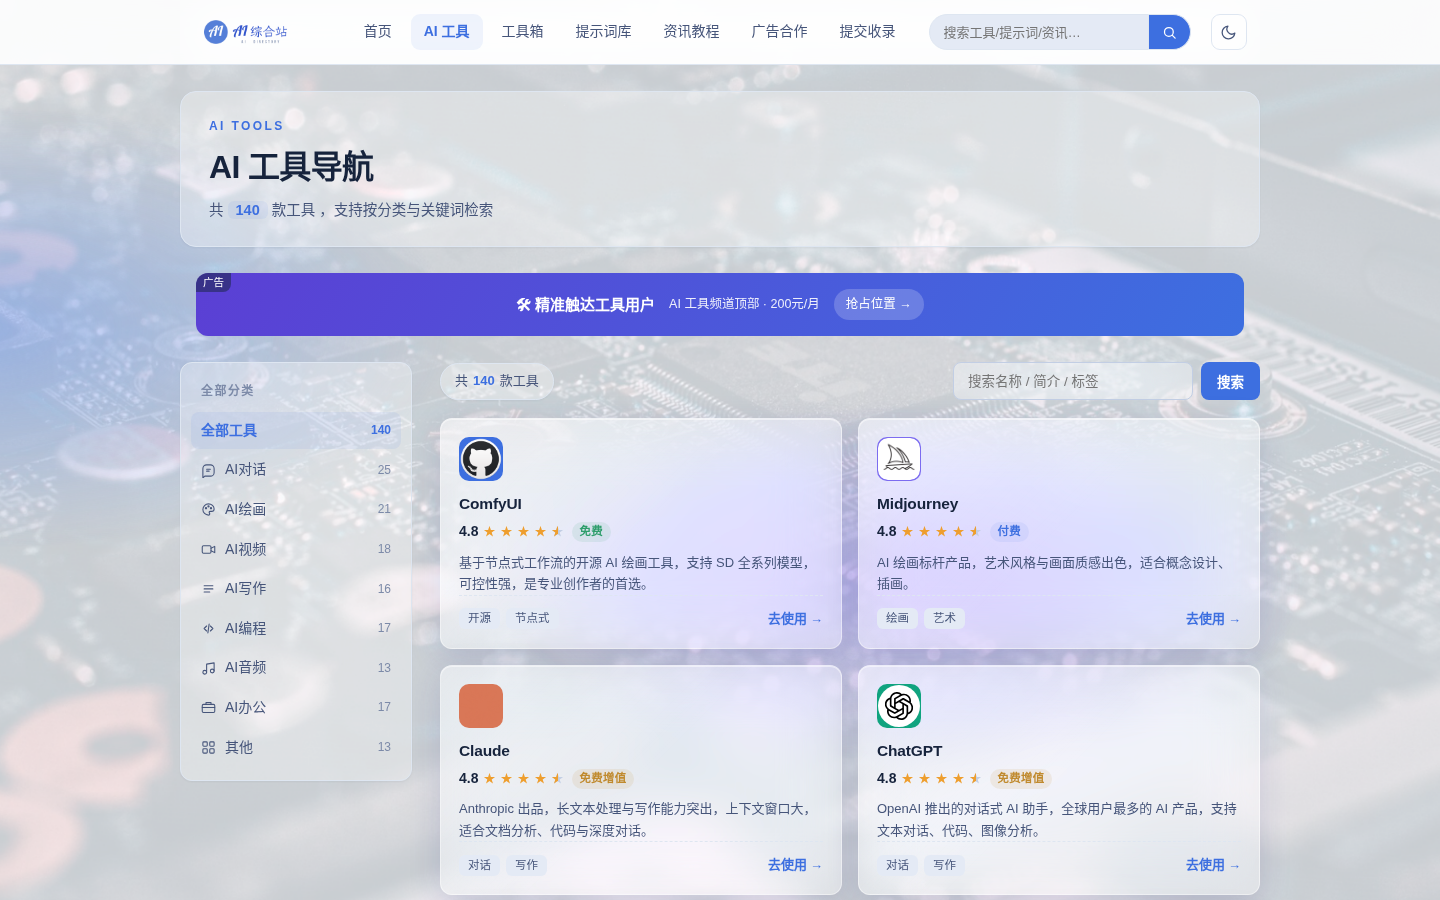Screen dimensions: 1440x900
Task: Select the AI编程 category
Action: (296, 628)
